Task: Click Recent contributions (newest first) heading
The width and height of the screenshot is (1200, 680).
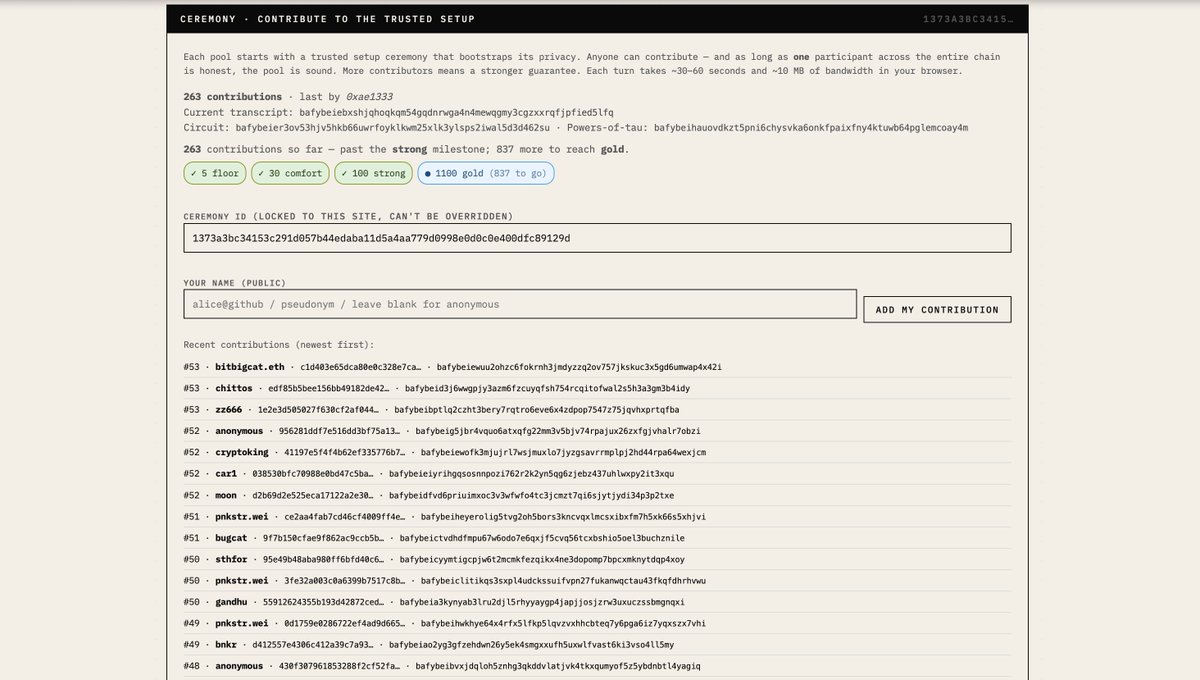Action: (x=279, y=344)
